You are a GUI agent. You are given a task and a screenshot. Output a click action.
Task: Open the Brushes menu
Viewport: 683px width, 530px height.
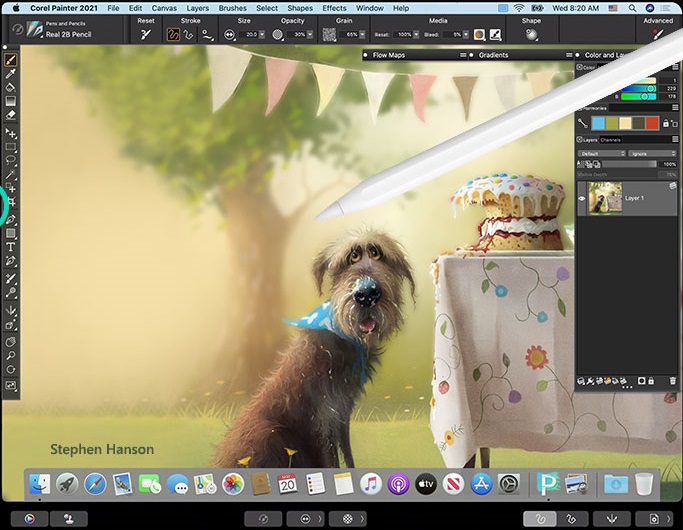click(233, 8)
